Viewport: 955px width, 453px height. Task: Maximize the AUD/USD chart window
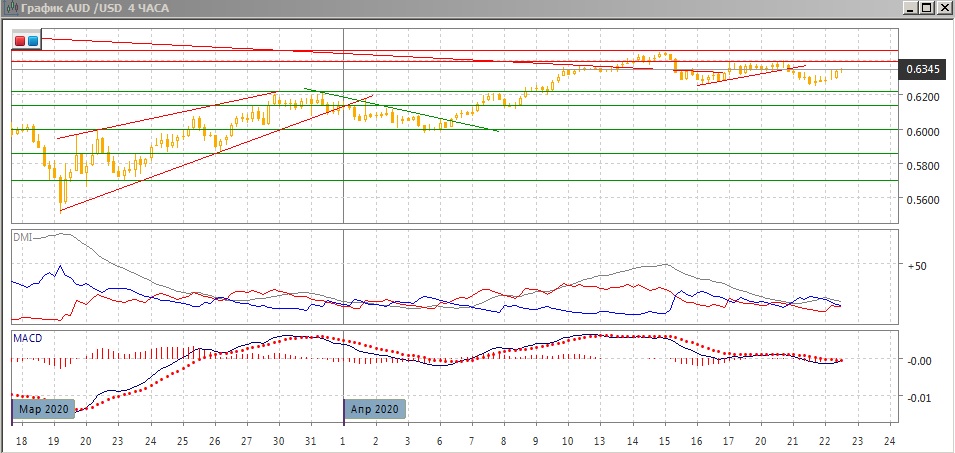926,8
